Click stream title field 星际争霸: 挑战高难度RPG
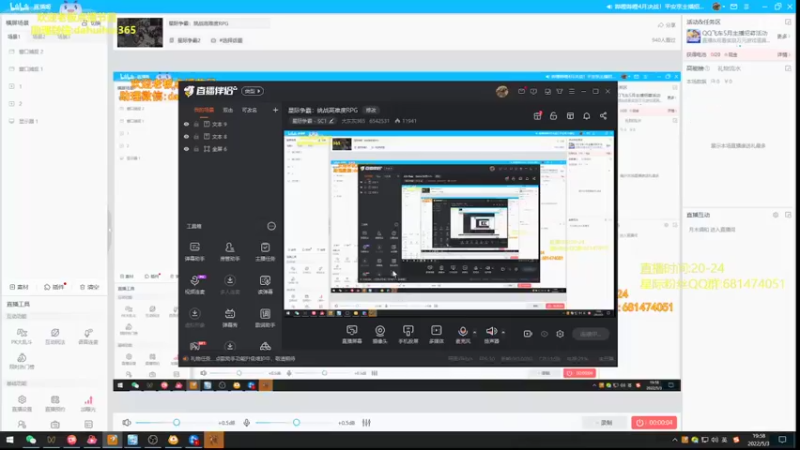This screenshot has width=800, height=450. 219,23
